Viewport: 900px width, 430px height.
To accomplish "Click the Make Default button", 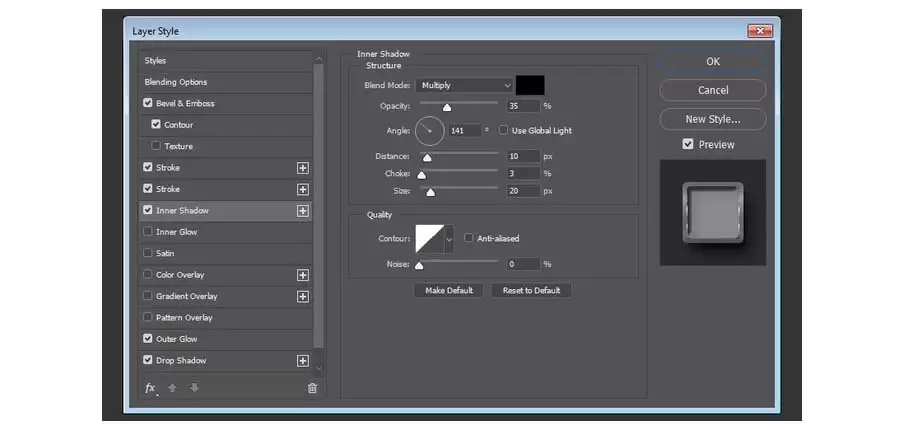I will pyautogui.click(x=448, y=290).
